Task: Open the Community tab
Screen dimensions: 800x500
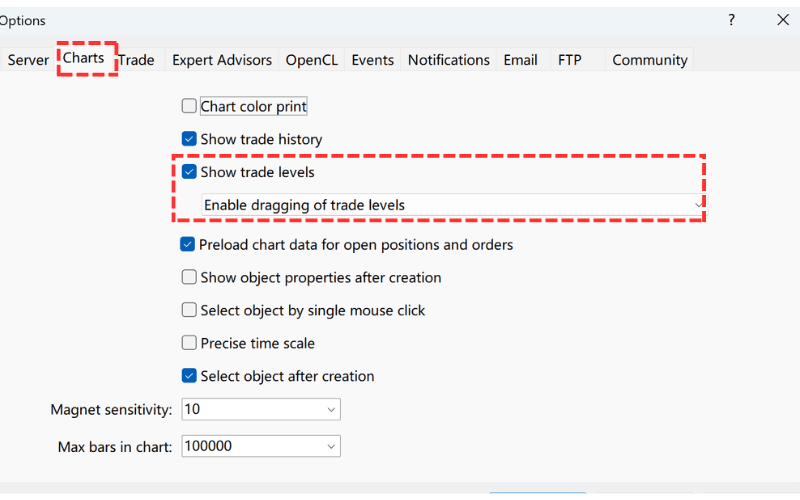Action: 650,60
